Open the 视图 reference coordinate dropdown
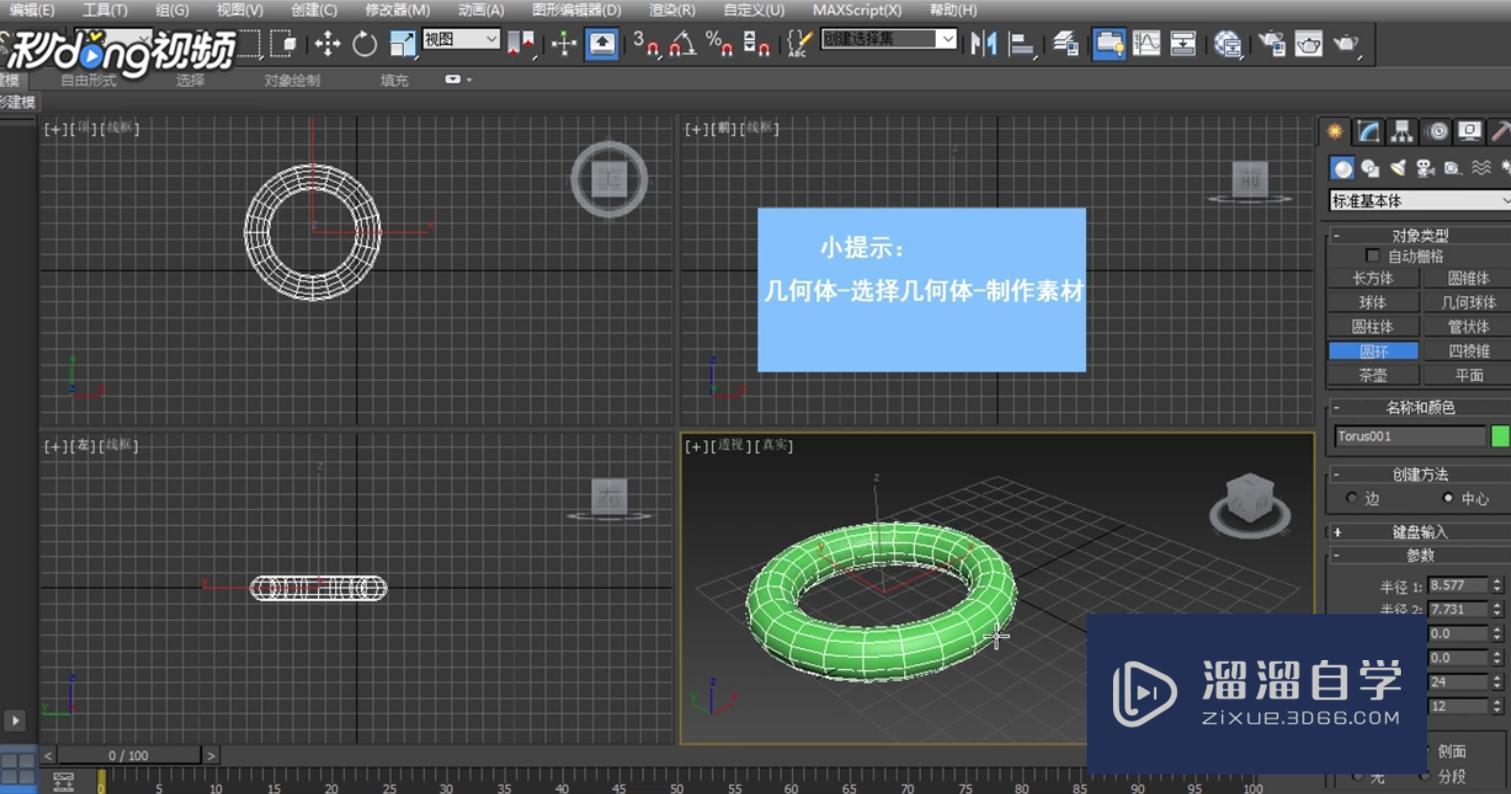Screen dimensions: 1511x794 (x=461, y=39)
